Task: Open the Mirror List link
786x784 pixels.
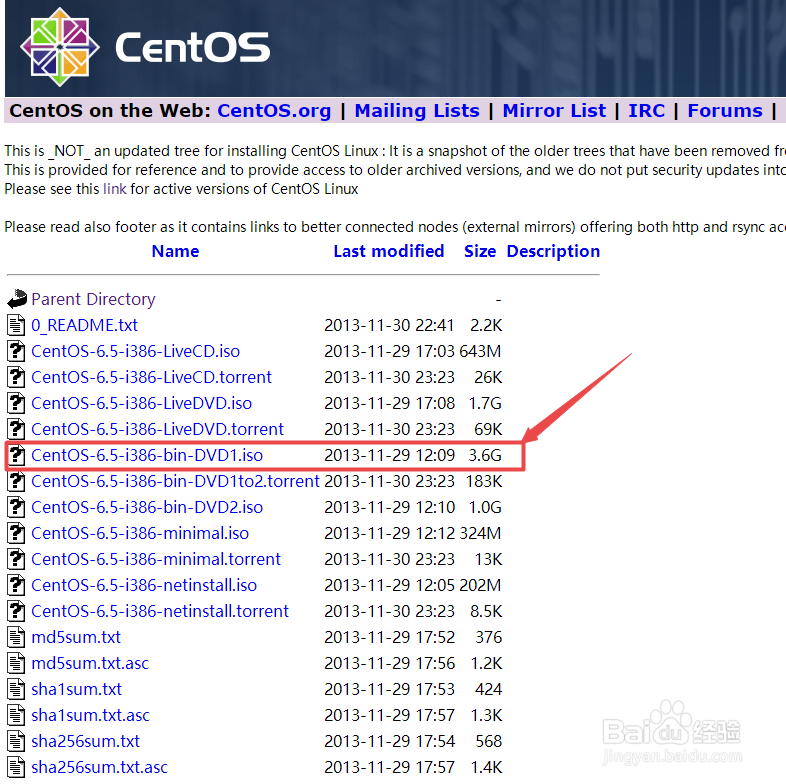Action: point(554,111)
